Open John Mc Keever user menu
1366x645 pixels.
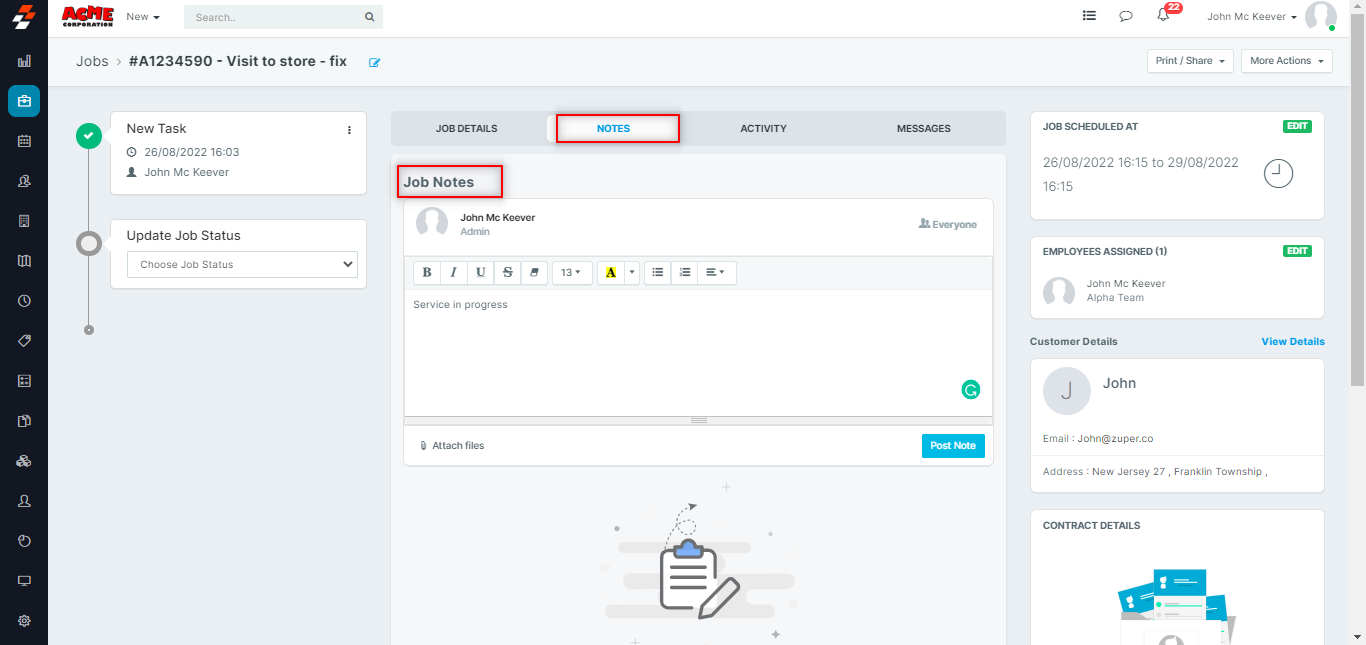click(x=1252, y=17)
